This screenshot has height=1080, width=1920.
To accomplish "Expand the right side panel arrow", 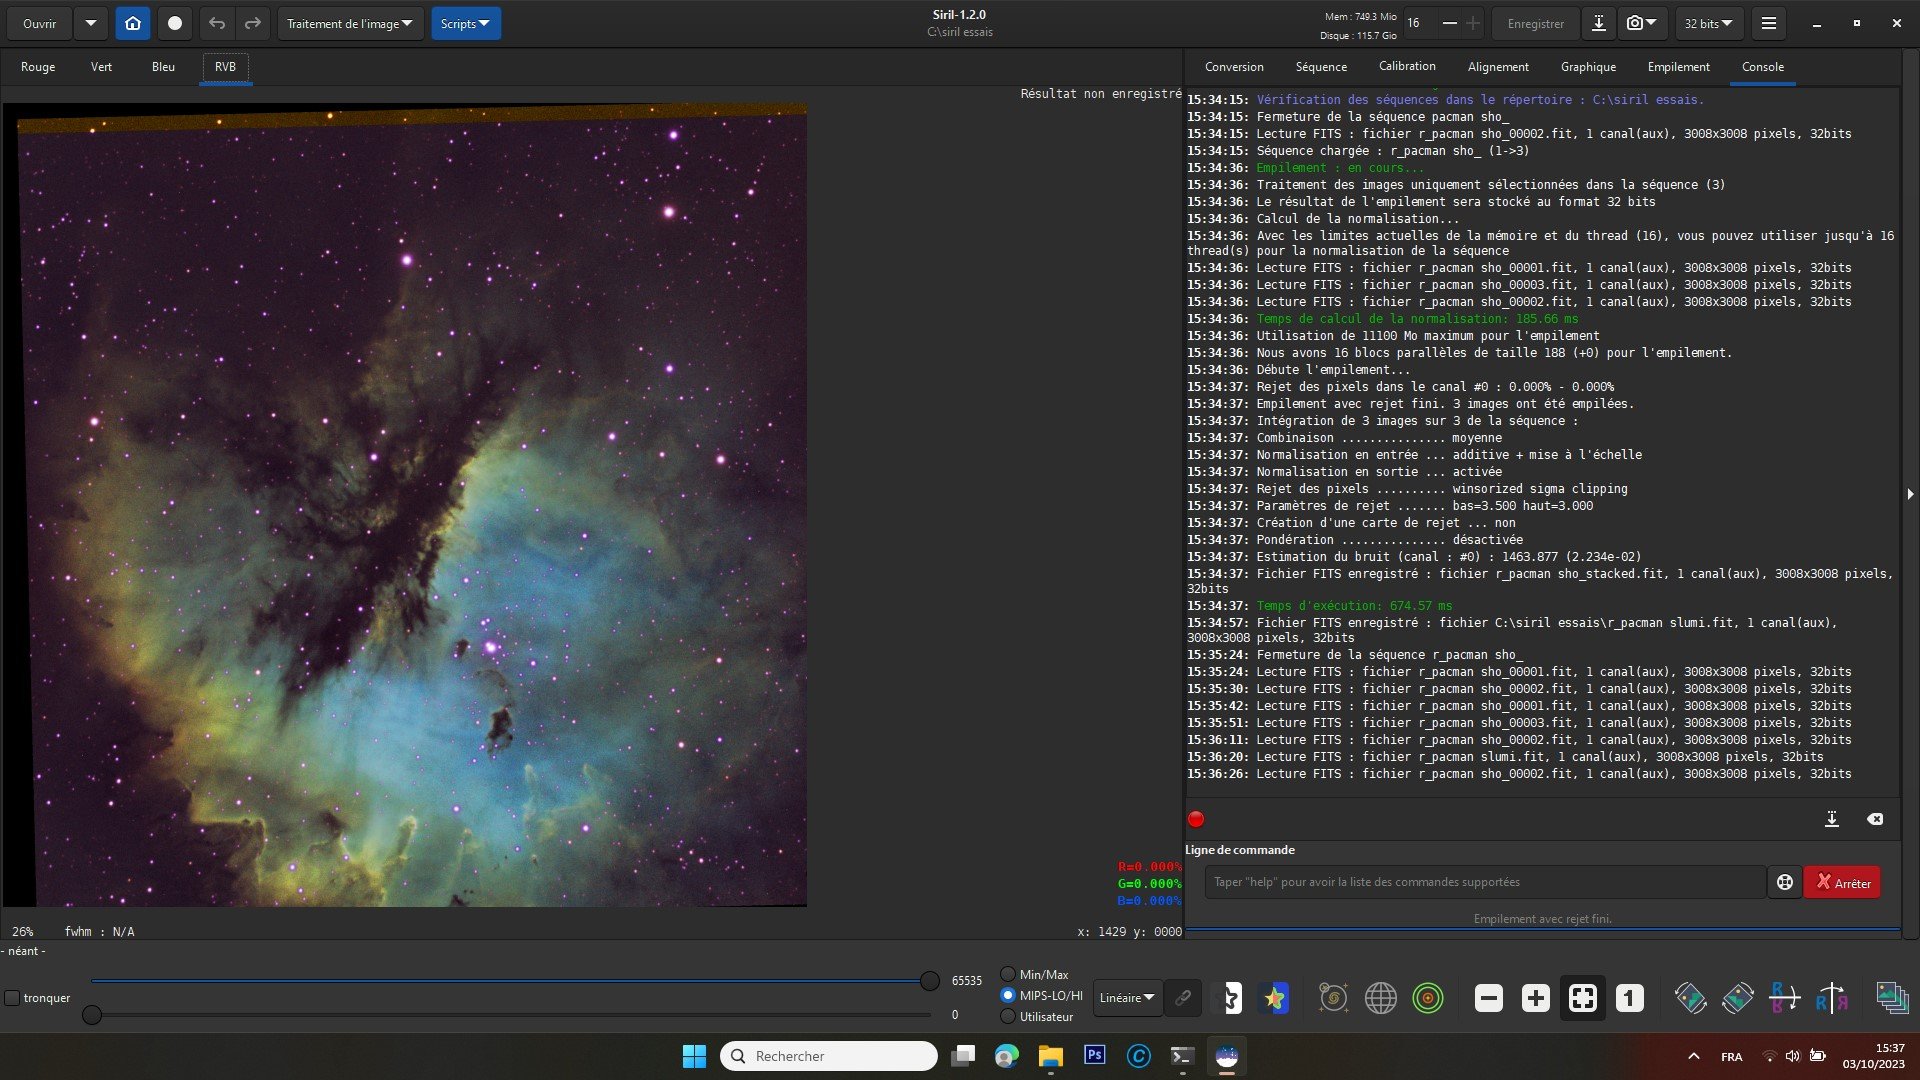I will click(x=1910, y=494).
